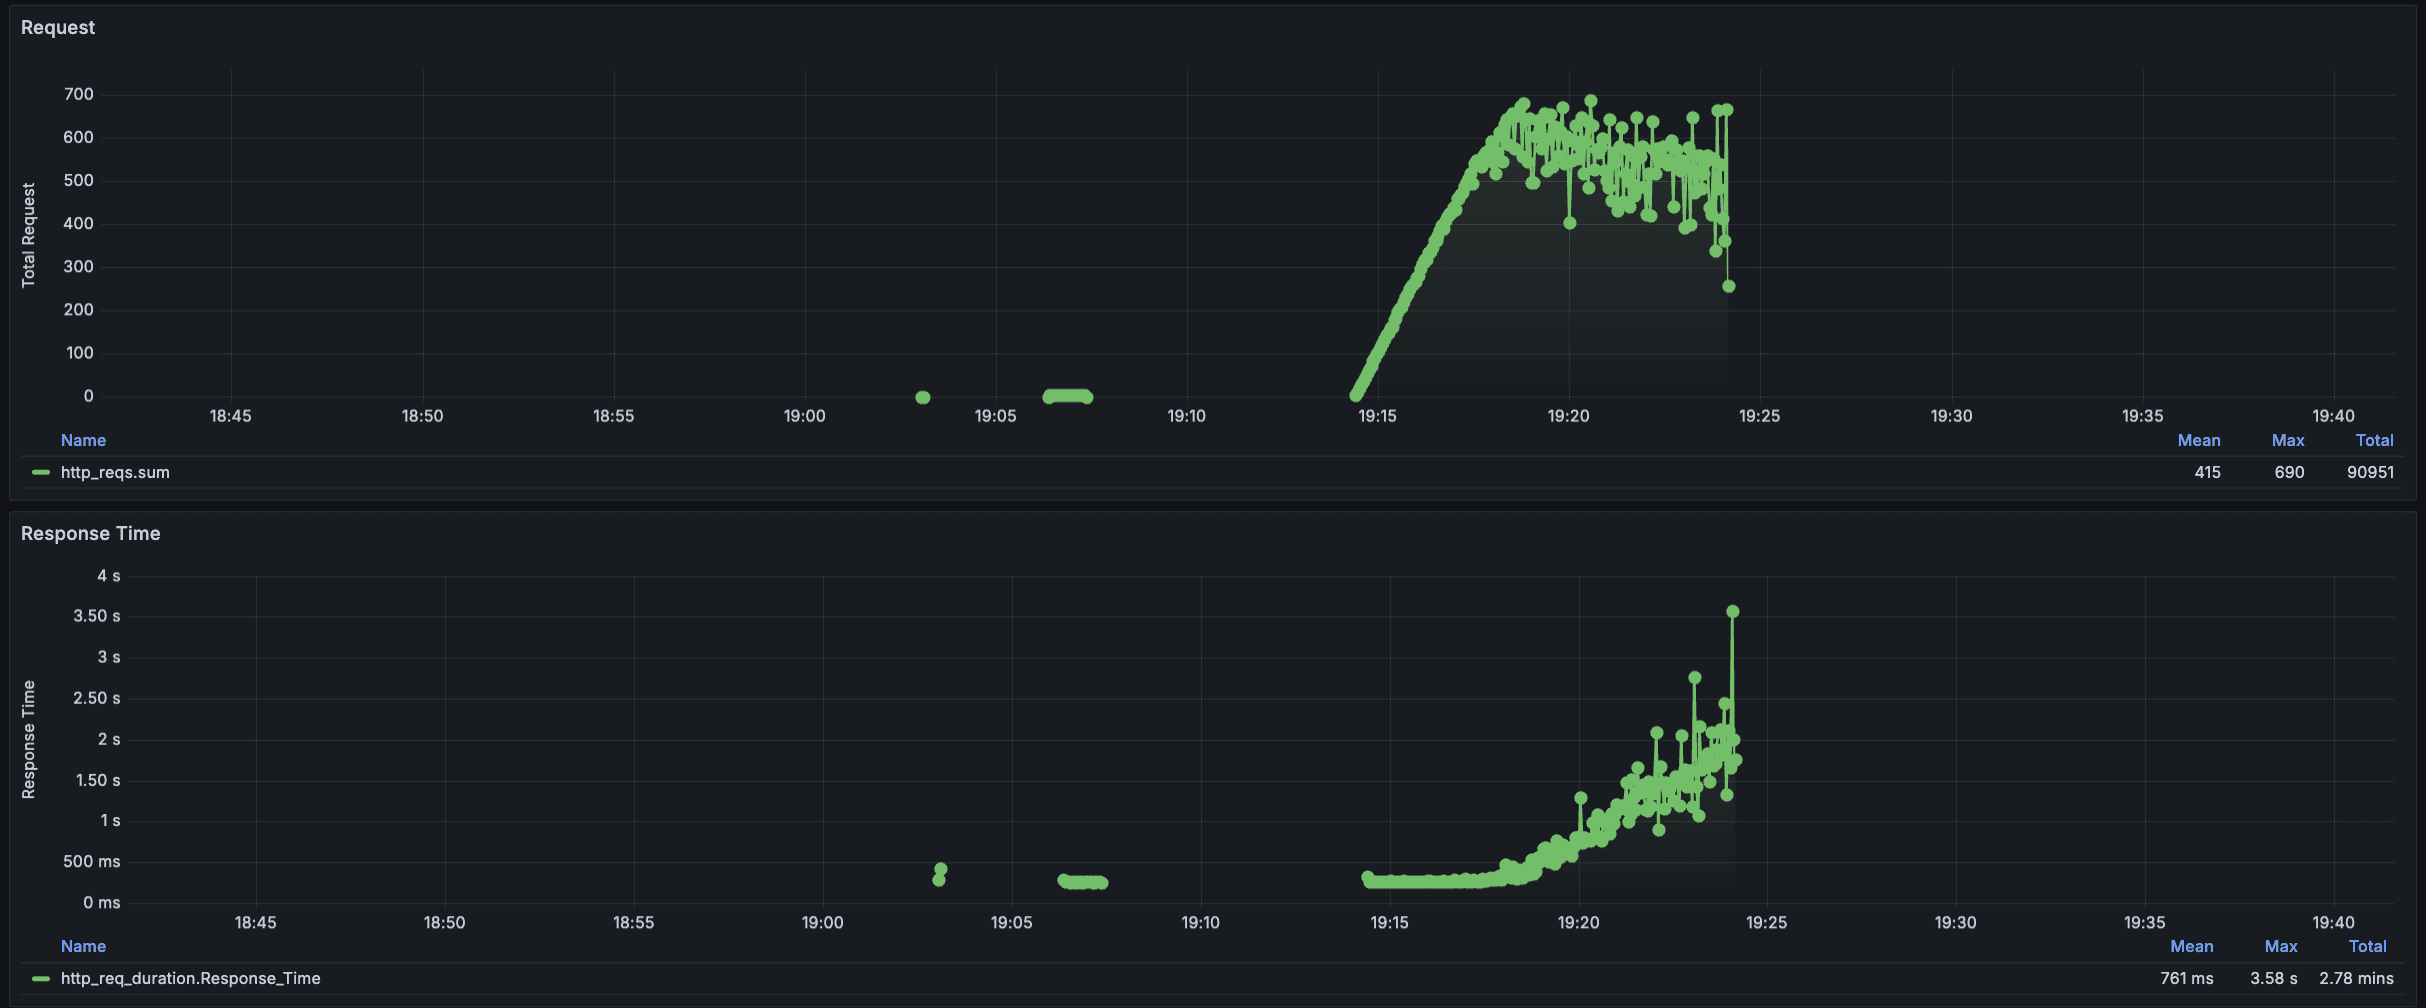Toggle visibility of http_reqs.sum series label
This screenshot has height=1008, width=2426.
click(115, 473)
